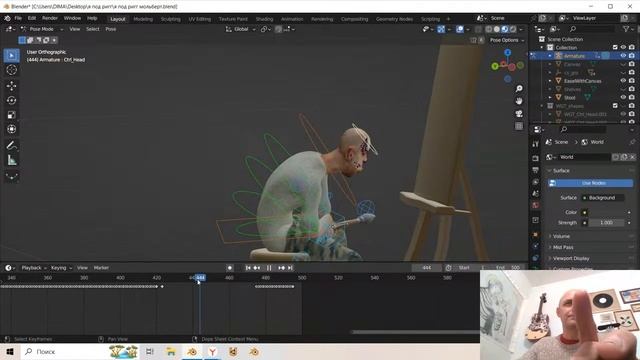Click the Surface Background shader field
Screen dimensions: 640x360
602,198
